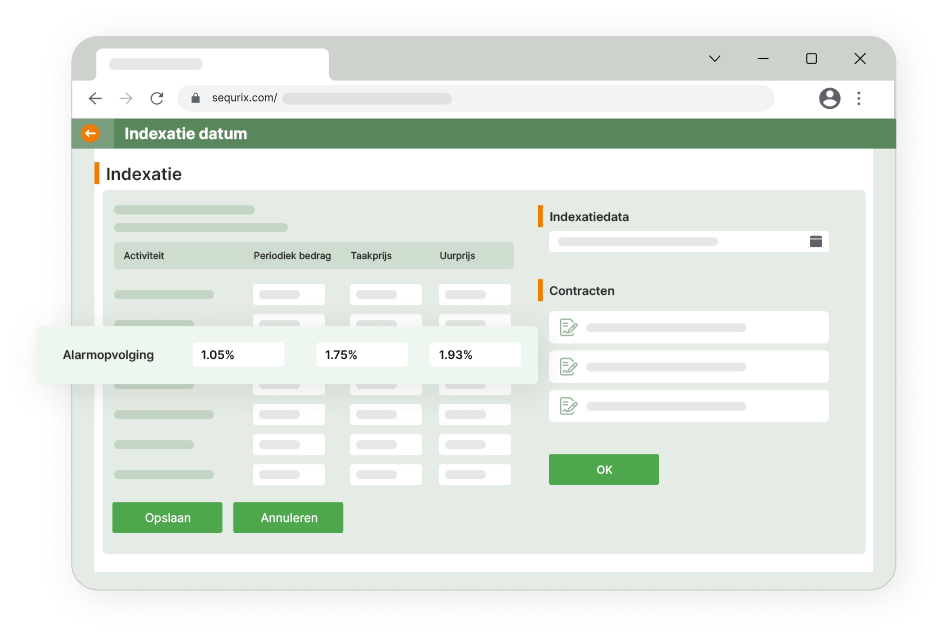Image resolution: width=943 pixels, height=637 pixels.
Task: Click the Indexatiedata date input field
Action: [x=680, y=241]
